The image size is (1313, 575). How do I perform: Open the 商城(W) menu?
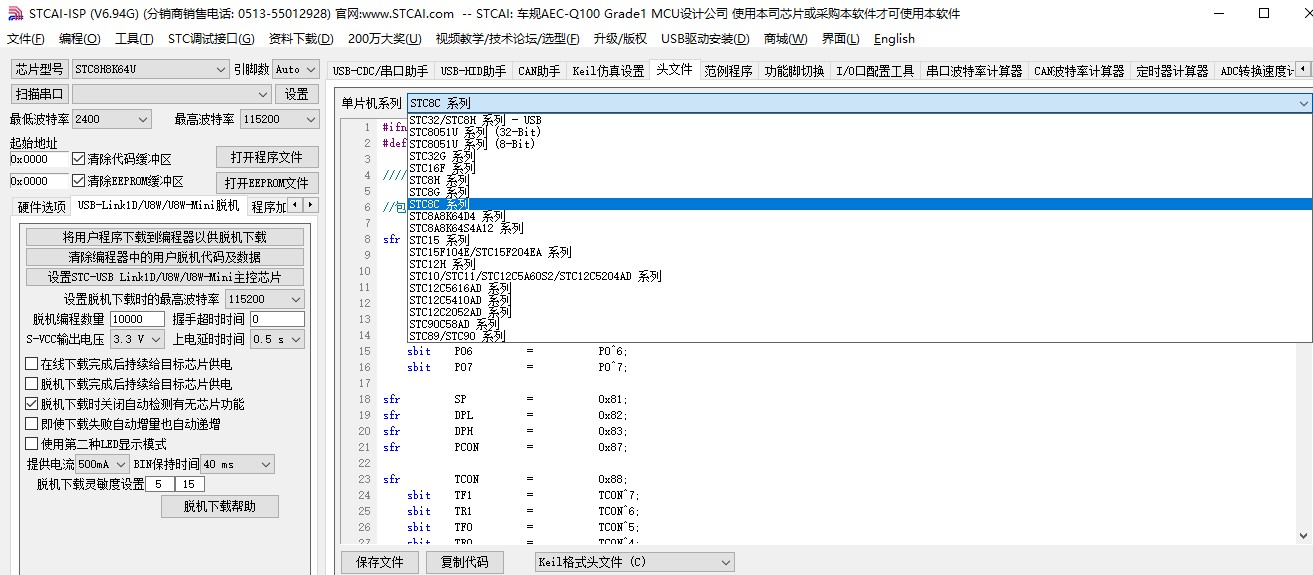click(785, 39)
